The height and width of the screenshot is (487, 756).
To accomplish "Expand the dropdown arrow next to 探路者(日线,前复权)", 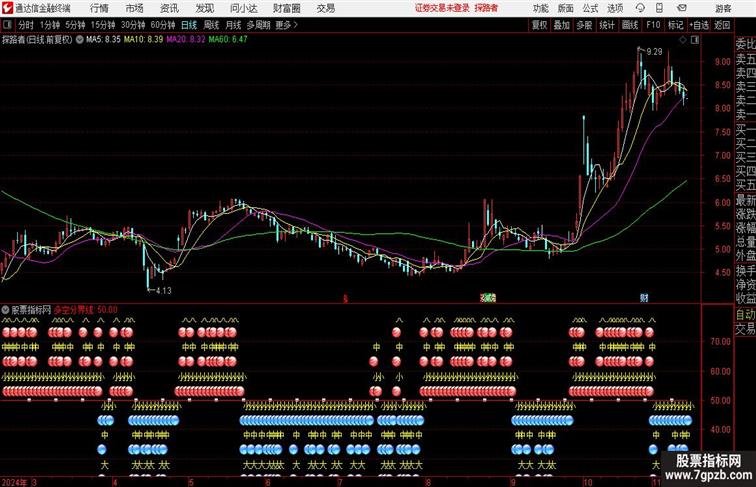I will pyautogui.click(x=80, y=40).
